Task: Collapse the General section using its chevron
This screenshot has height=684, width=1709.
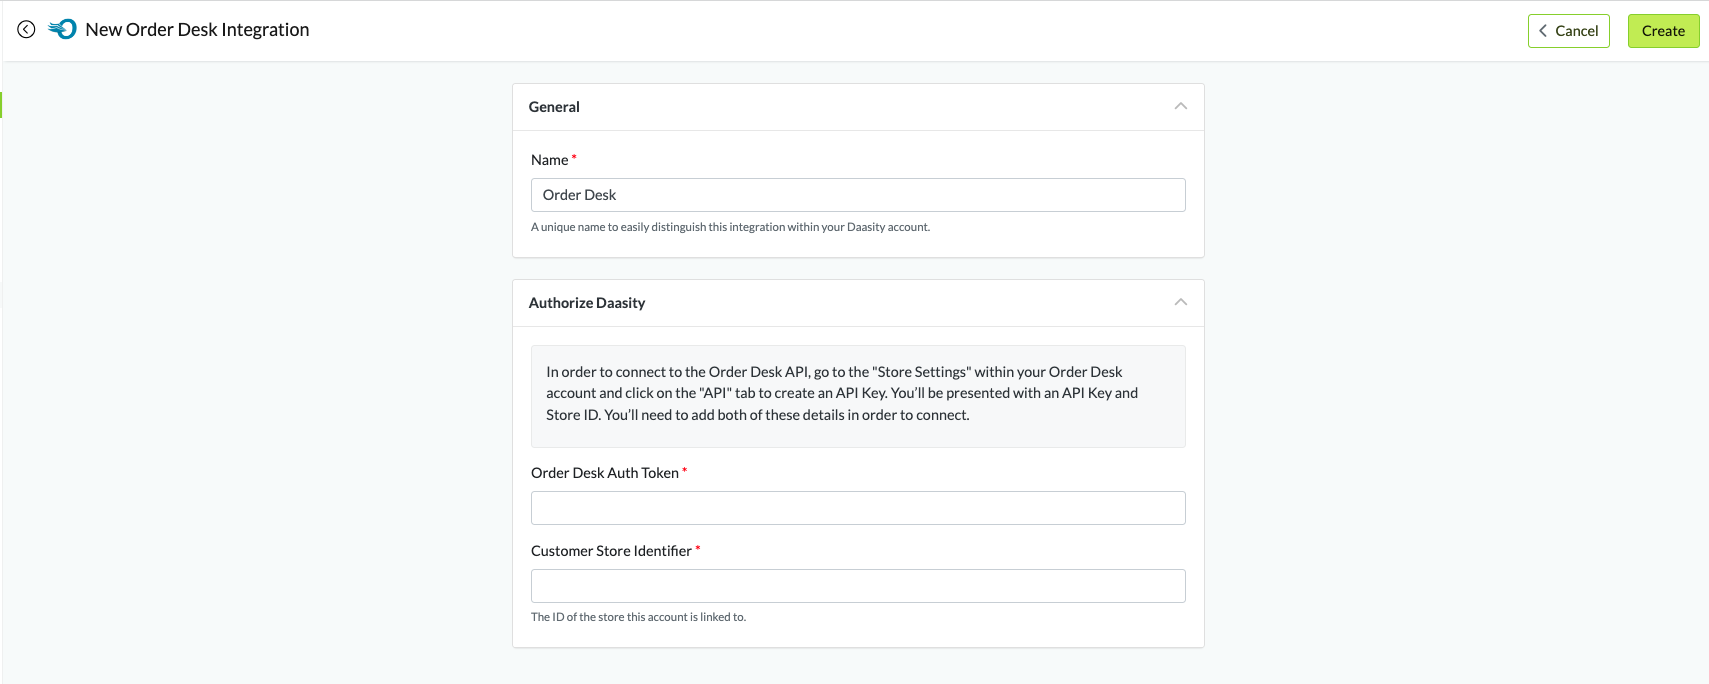Action: coord(1180,106)
